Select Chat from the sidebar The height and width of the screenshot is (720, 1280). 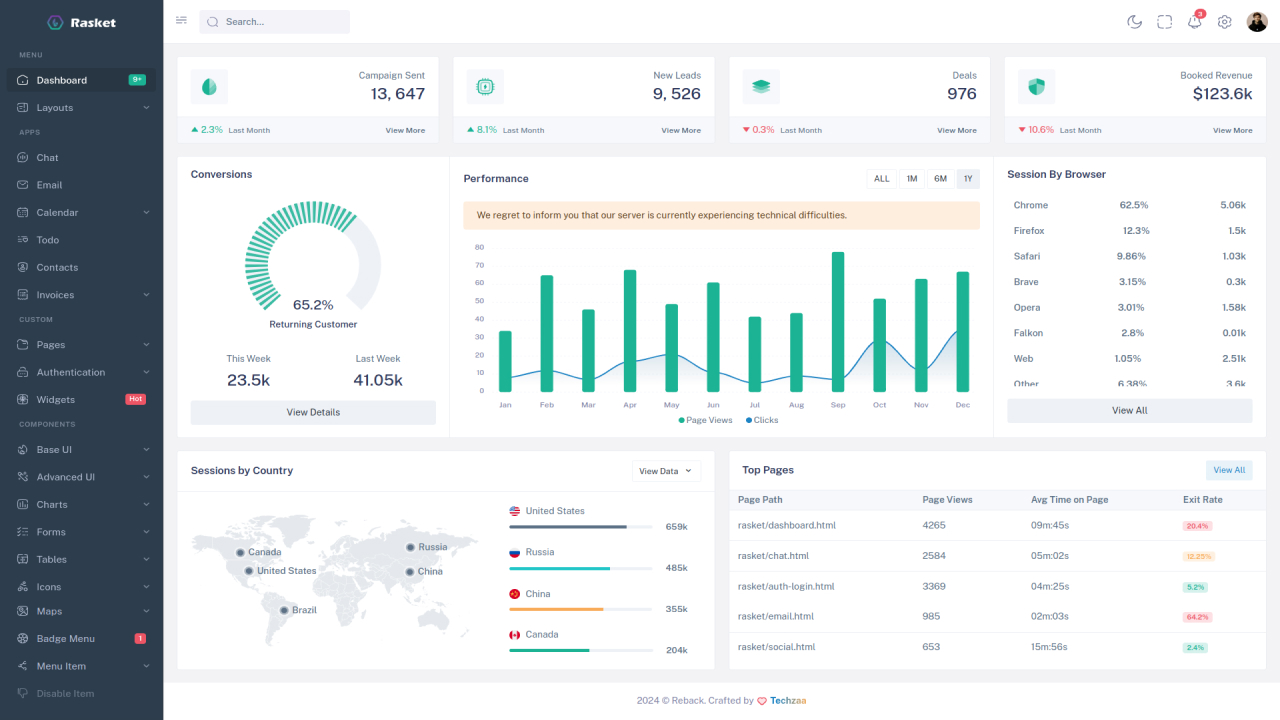coord(46,157)
